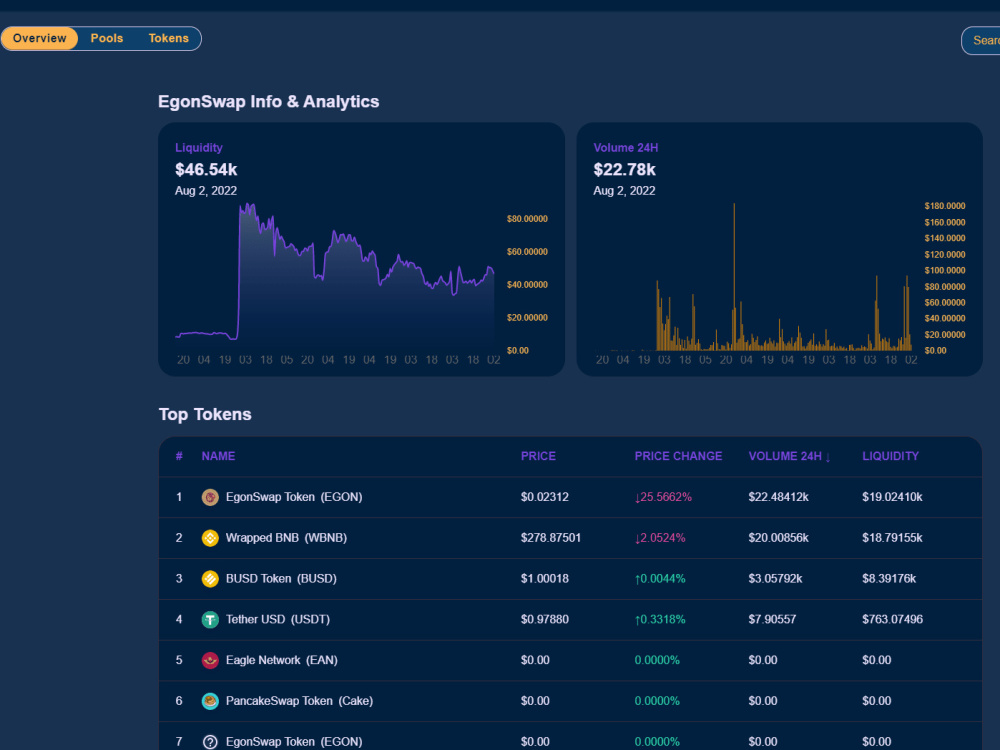Sort by Volume 24H column header

tap(790, 456)
